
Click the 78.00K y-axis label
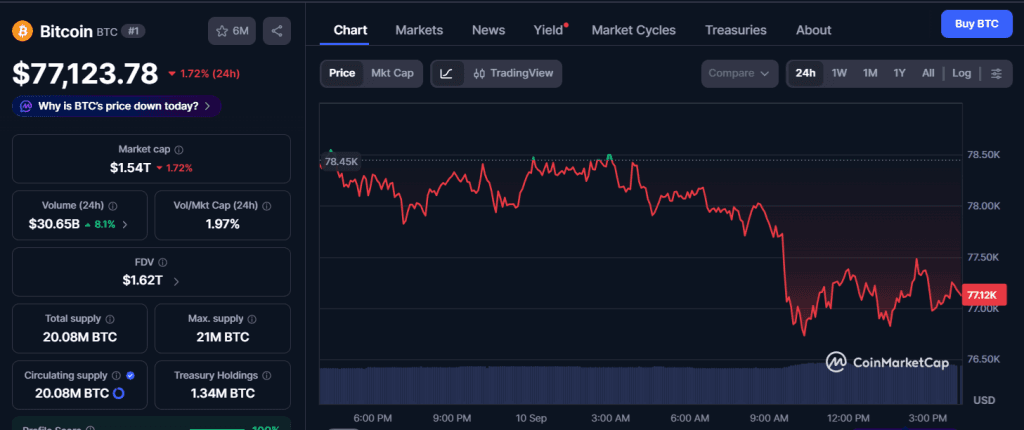982,206
